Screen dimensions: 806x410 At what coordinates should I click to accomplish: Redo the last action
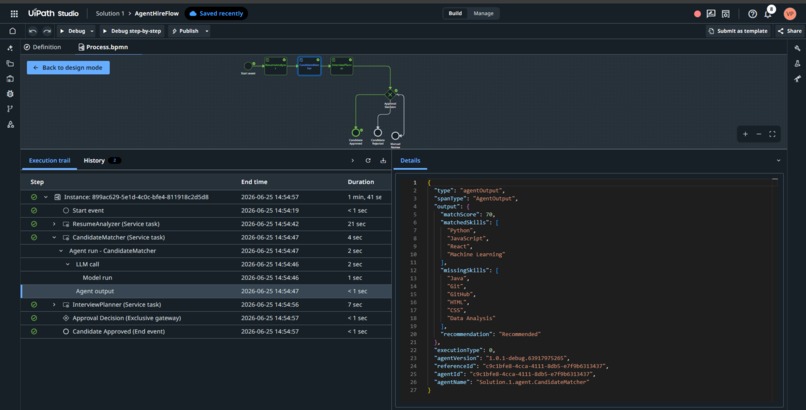47,31
